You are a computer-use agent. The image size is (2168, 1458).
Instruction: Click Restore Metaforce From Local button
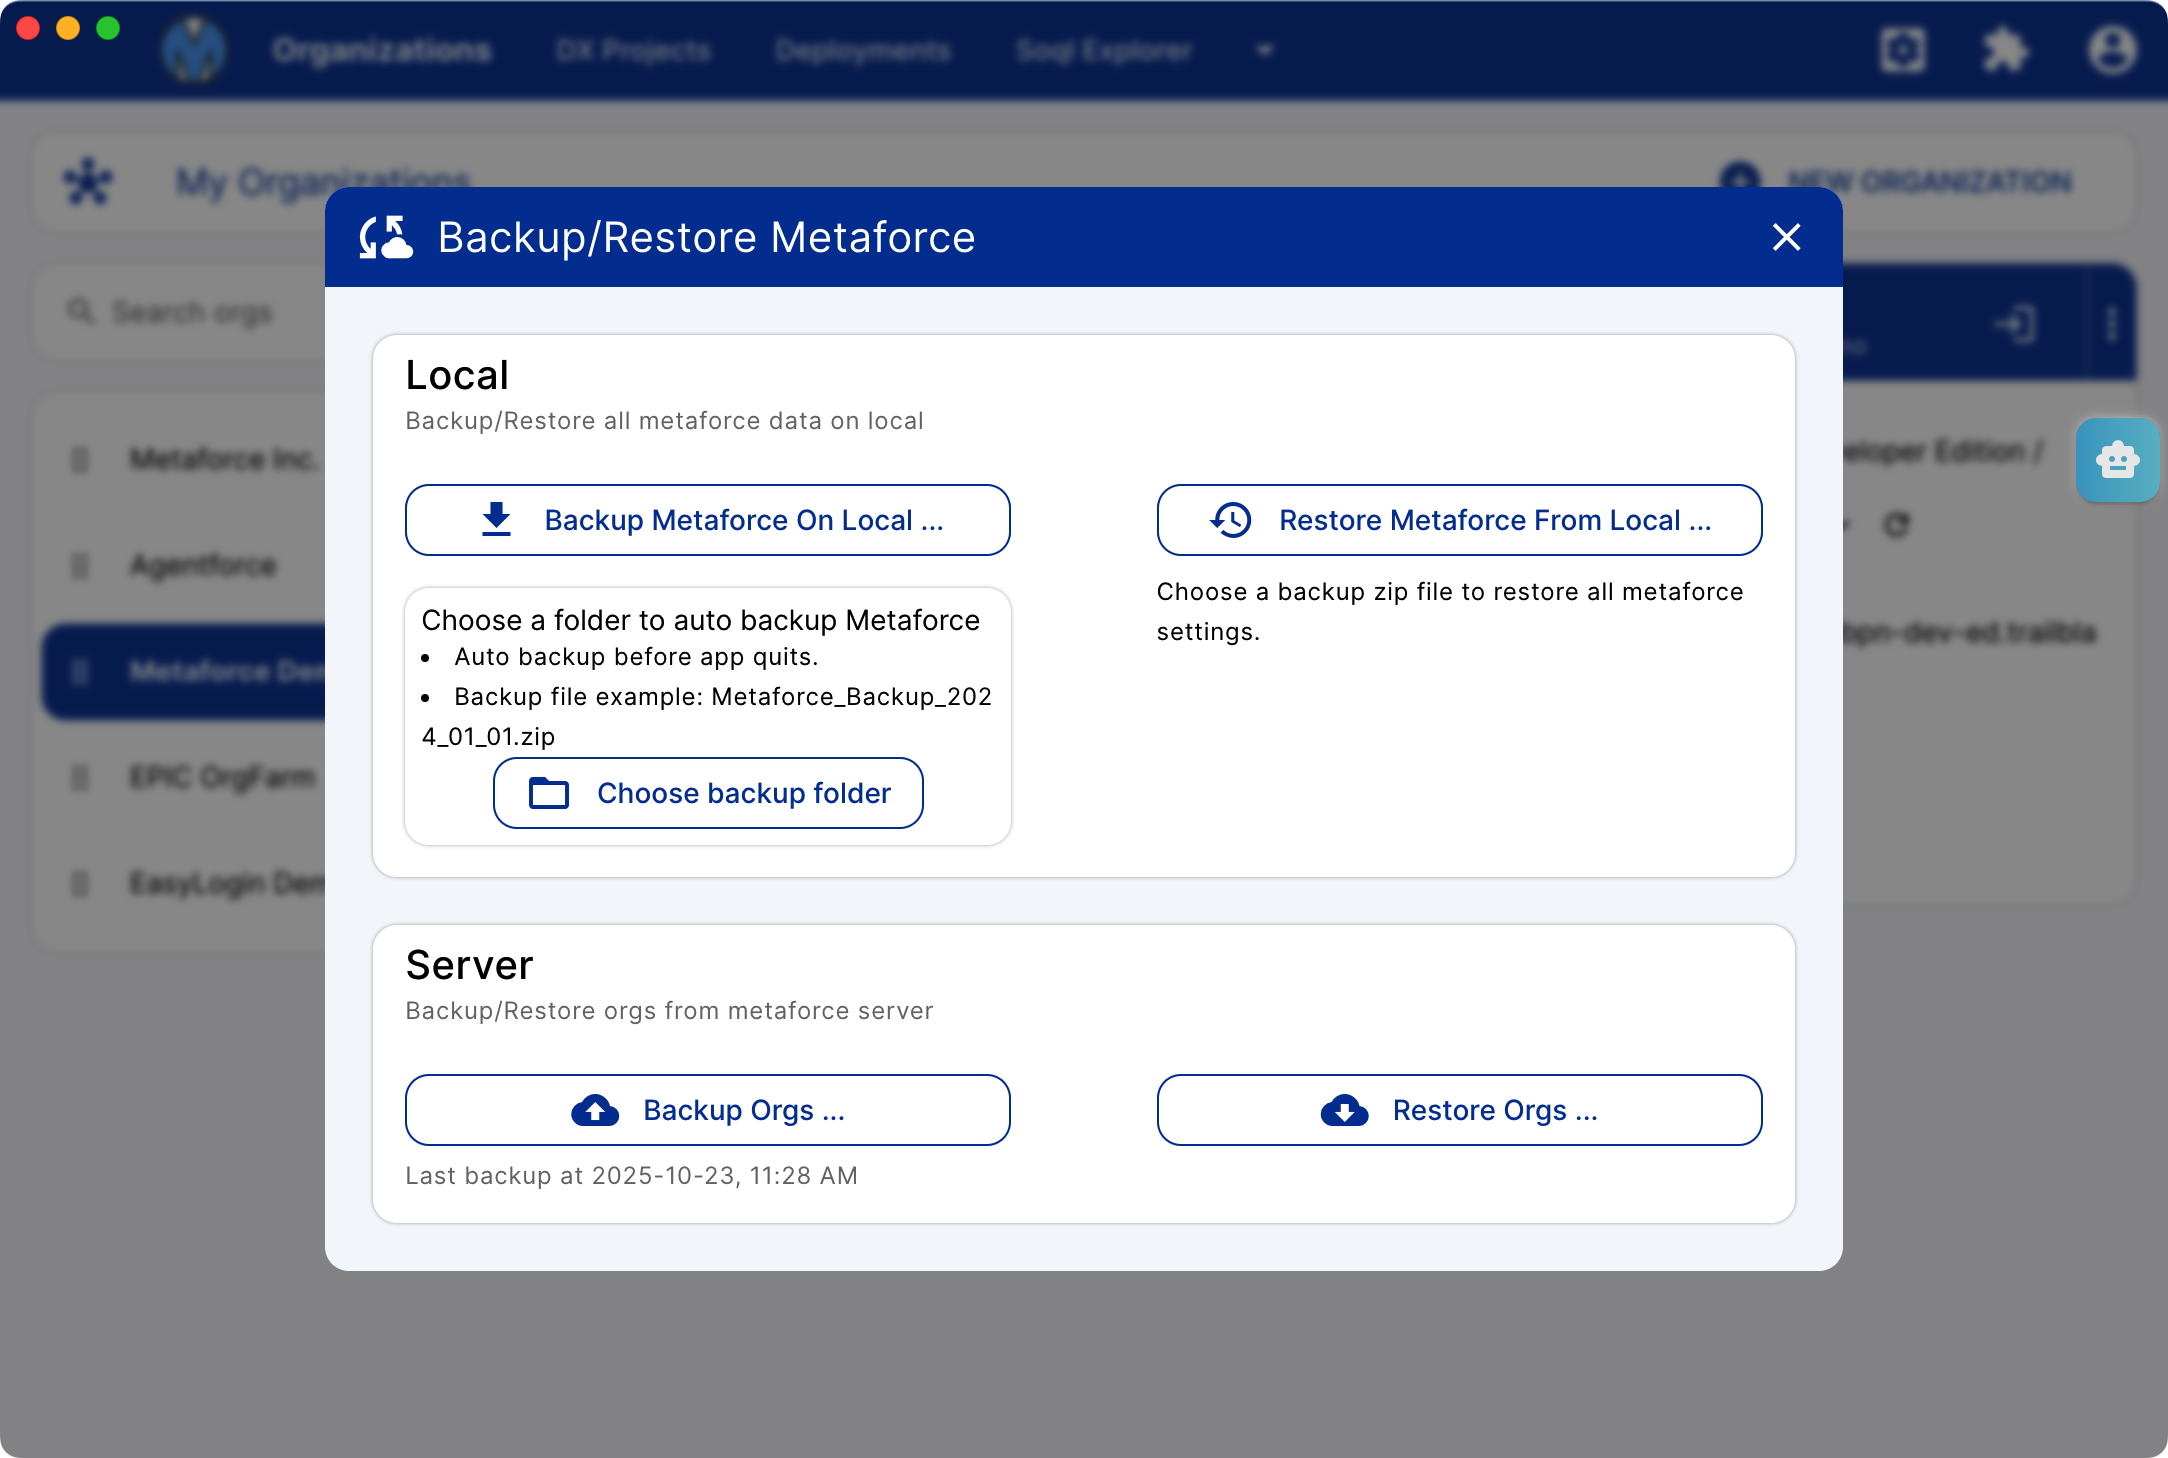coord(1459,520)
